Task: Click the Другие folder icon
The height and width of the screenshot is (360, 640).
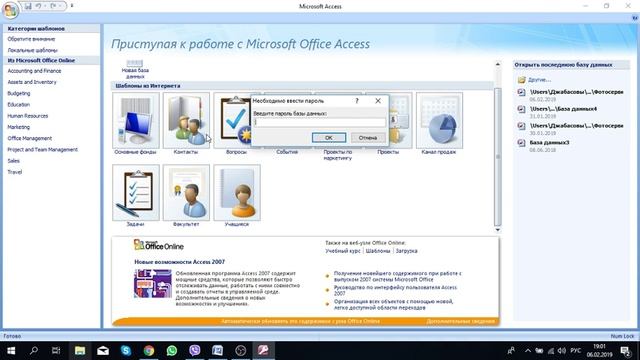Action: click(x=521, y=80)
